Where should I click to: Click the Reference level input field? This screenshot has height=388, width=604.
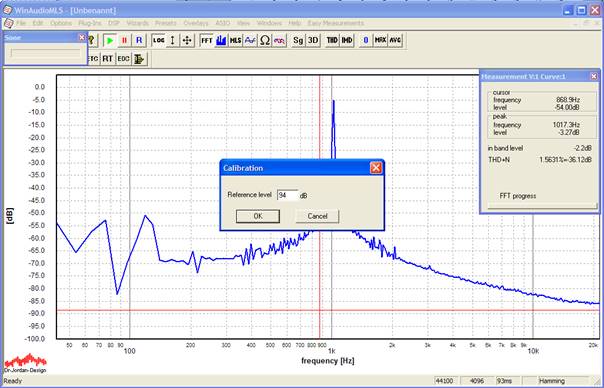pyautogui.click(x=287, y=195)
